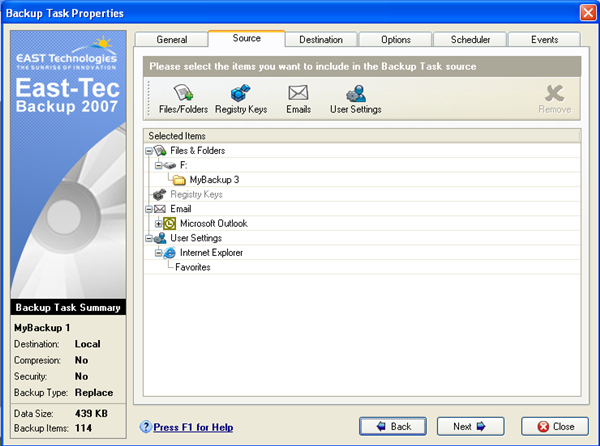Click the Close button at bottom
Screen dimensions: 600x446
554,426
